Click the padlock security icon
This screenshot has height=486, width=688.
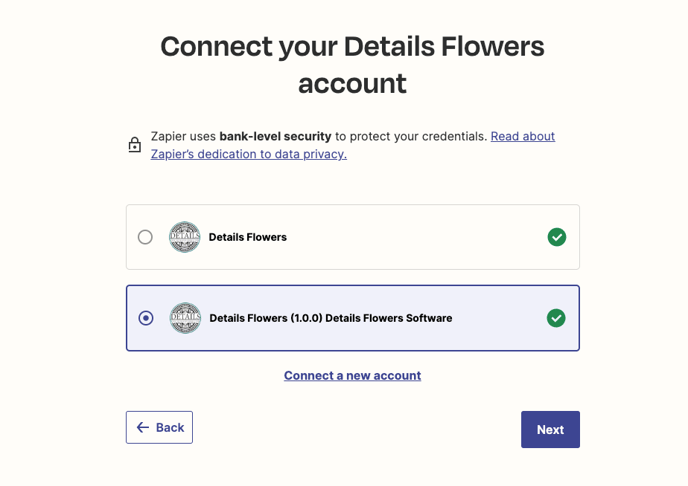tap(135, 145)
